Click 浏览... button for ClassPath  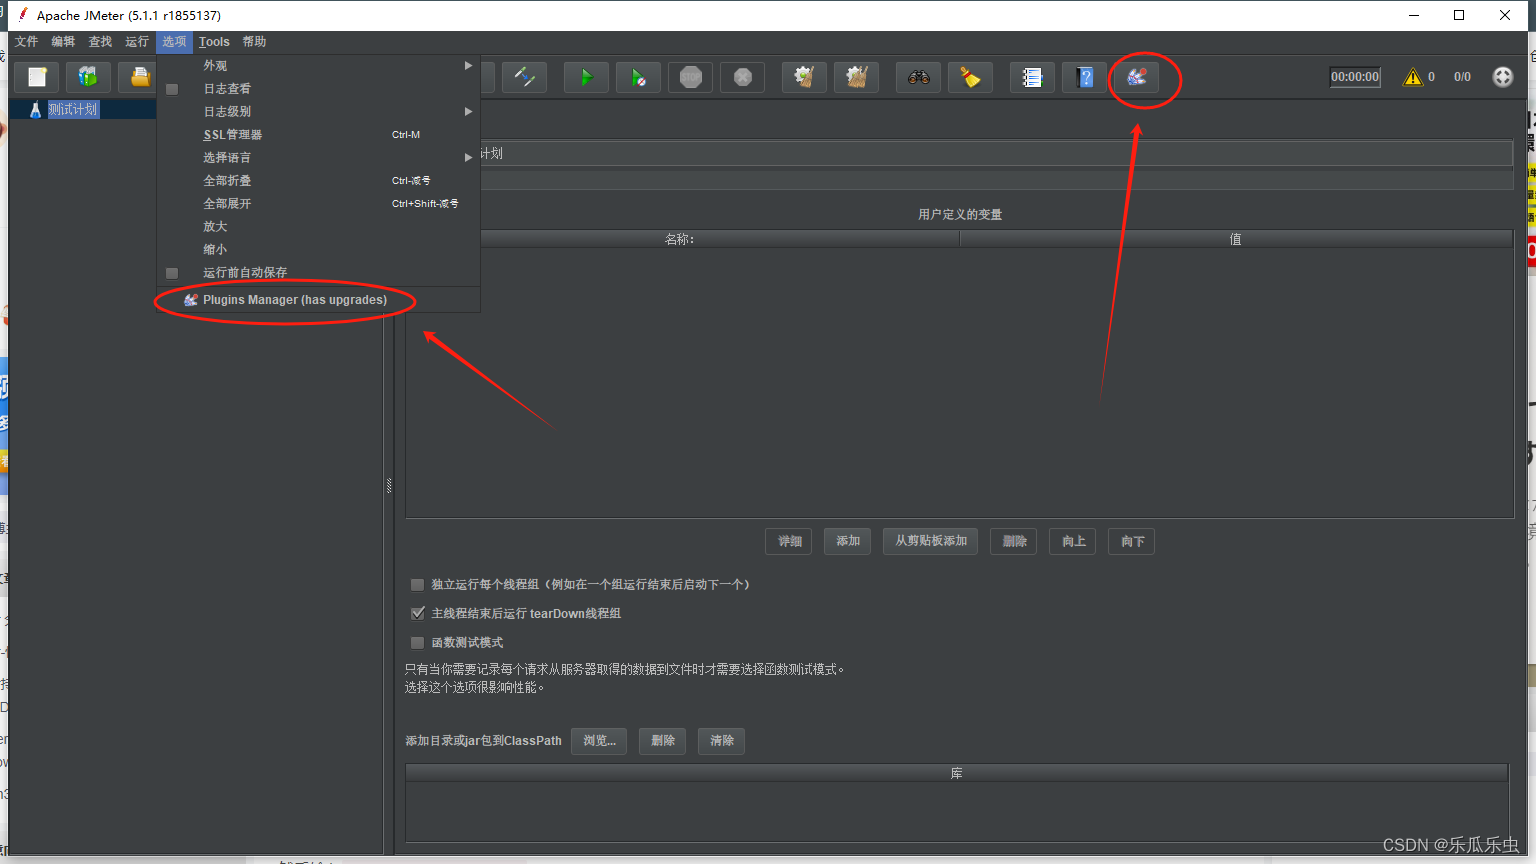(600, 741)
